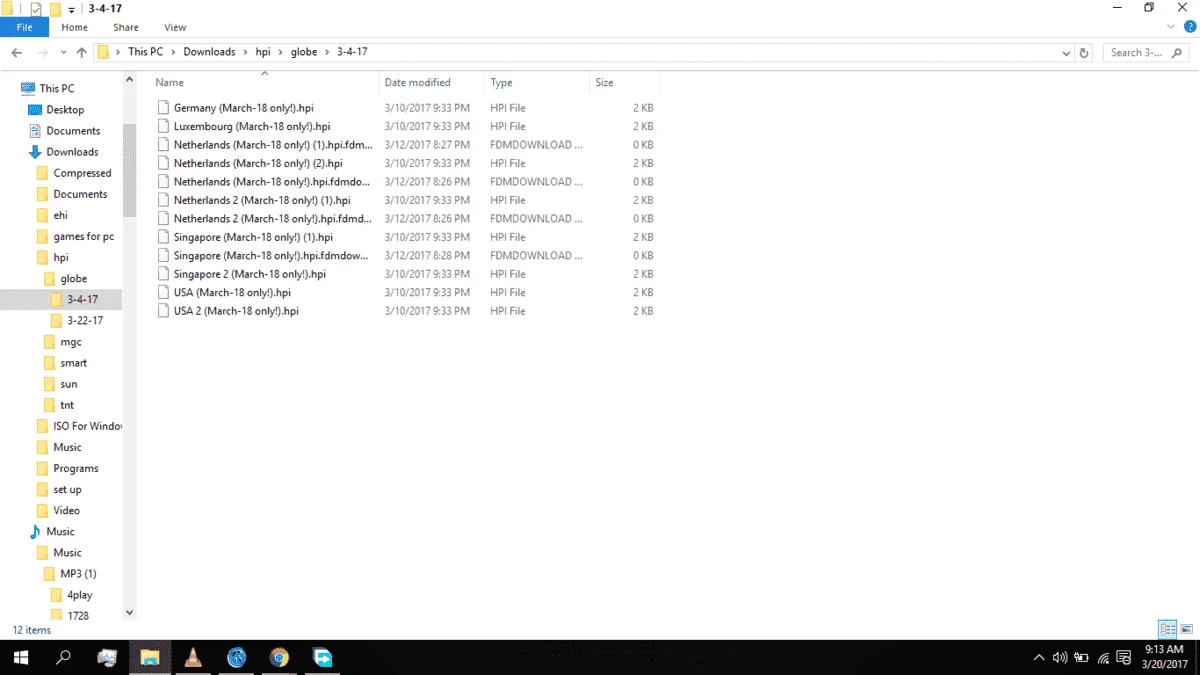Viewport: 1200px width, 675px height.
Task: Select the 3-22-17 folder in tree
Action: [x=85, y=321]
